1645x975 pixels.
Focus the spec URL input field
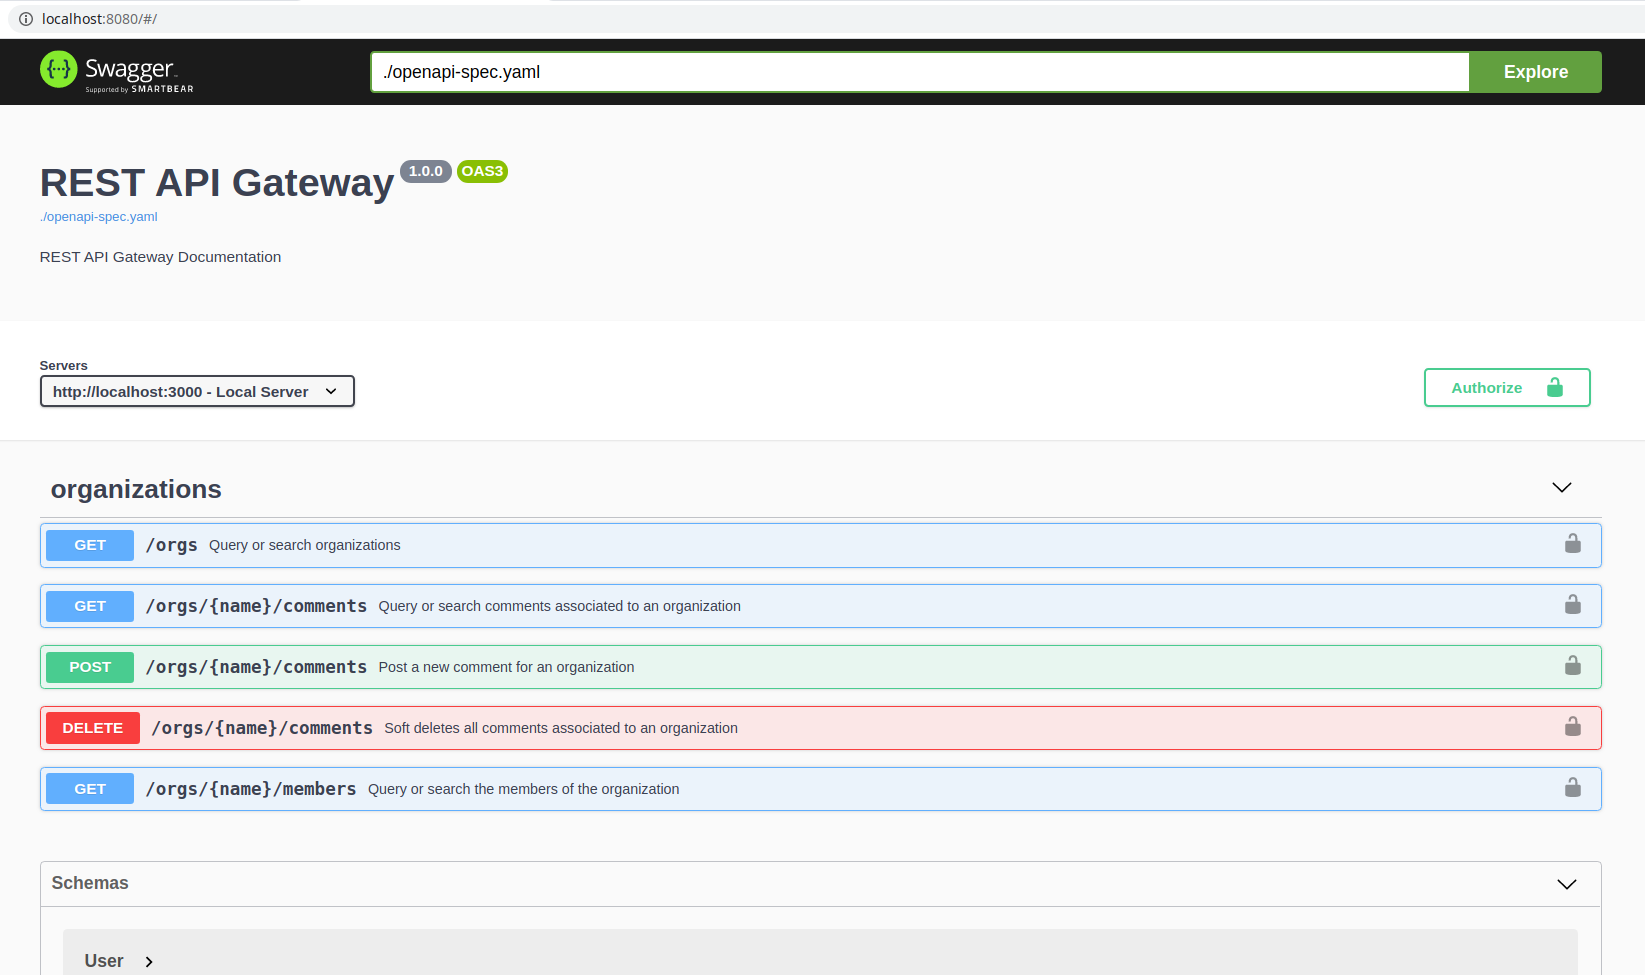point(920,72)
